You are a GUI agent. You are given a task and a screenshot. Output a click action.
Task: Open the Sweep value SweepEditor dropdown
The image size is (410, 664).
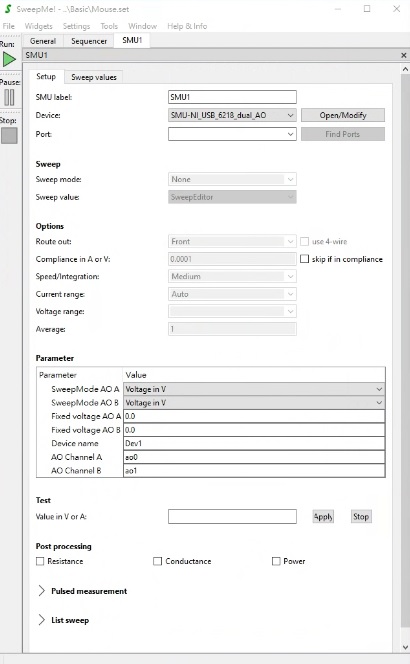tap(232, 197)
